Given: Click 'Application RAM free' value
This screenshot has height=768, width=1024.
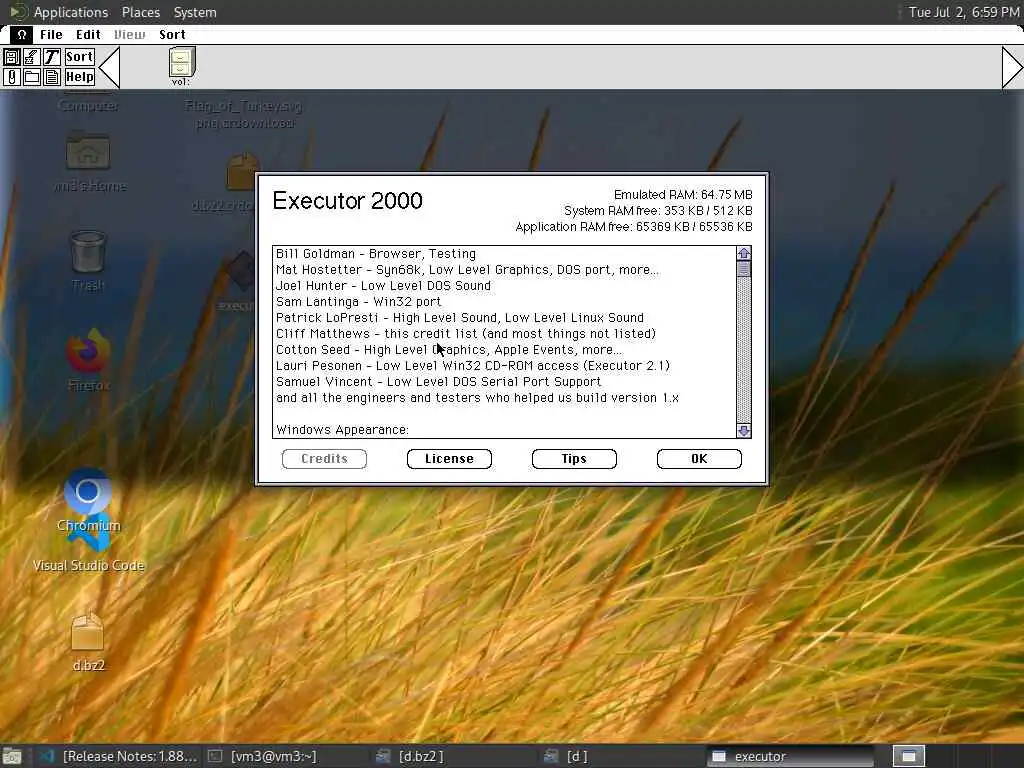Looking at the screenshot, I should [x=634, y=227].
